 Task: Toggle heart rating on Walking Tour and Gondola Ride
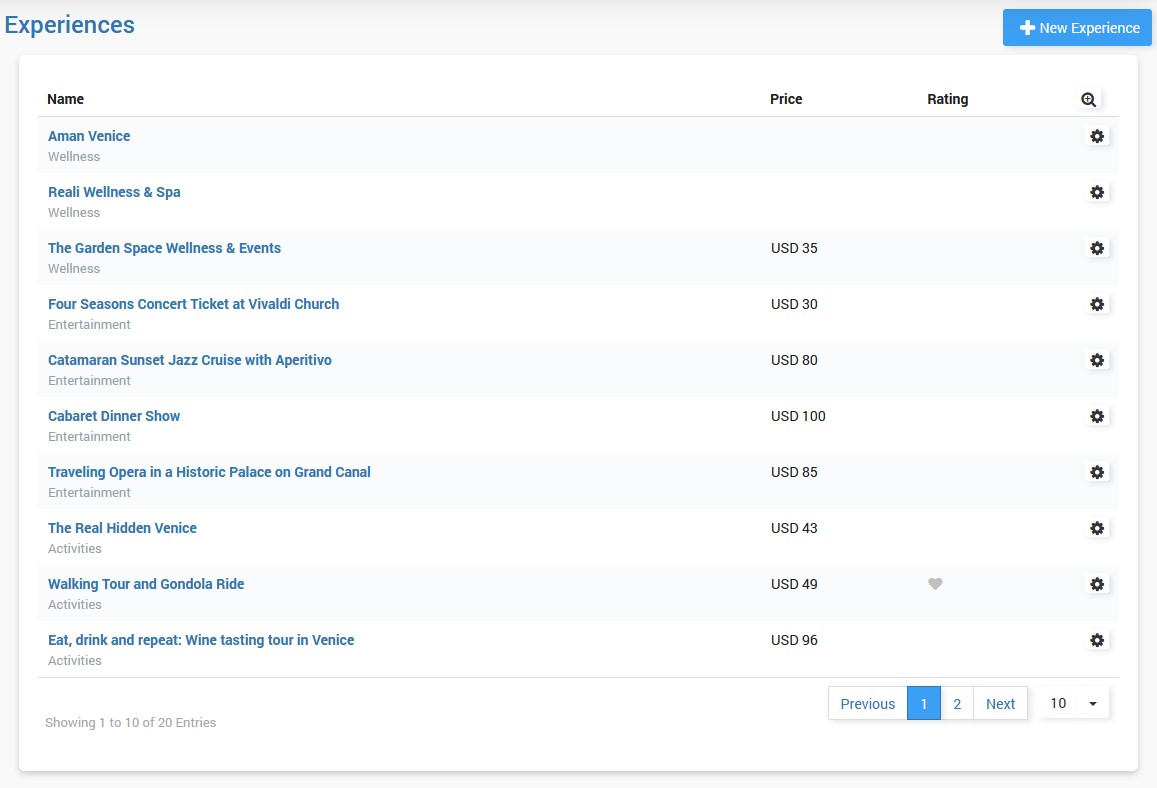(x=935, y=584)
